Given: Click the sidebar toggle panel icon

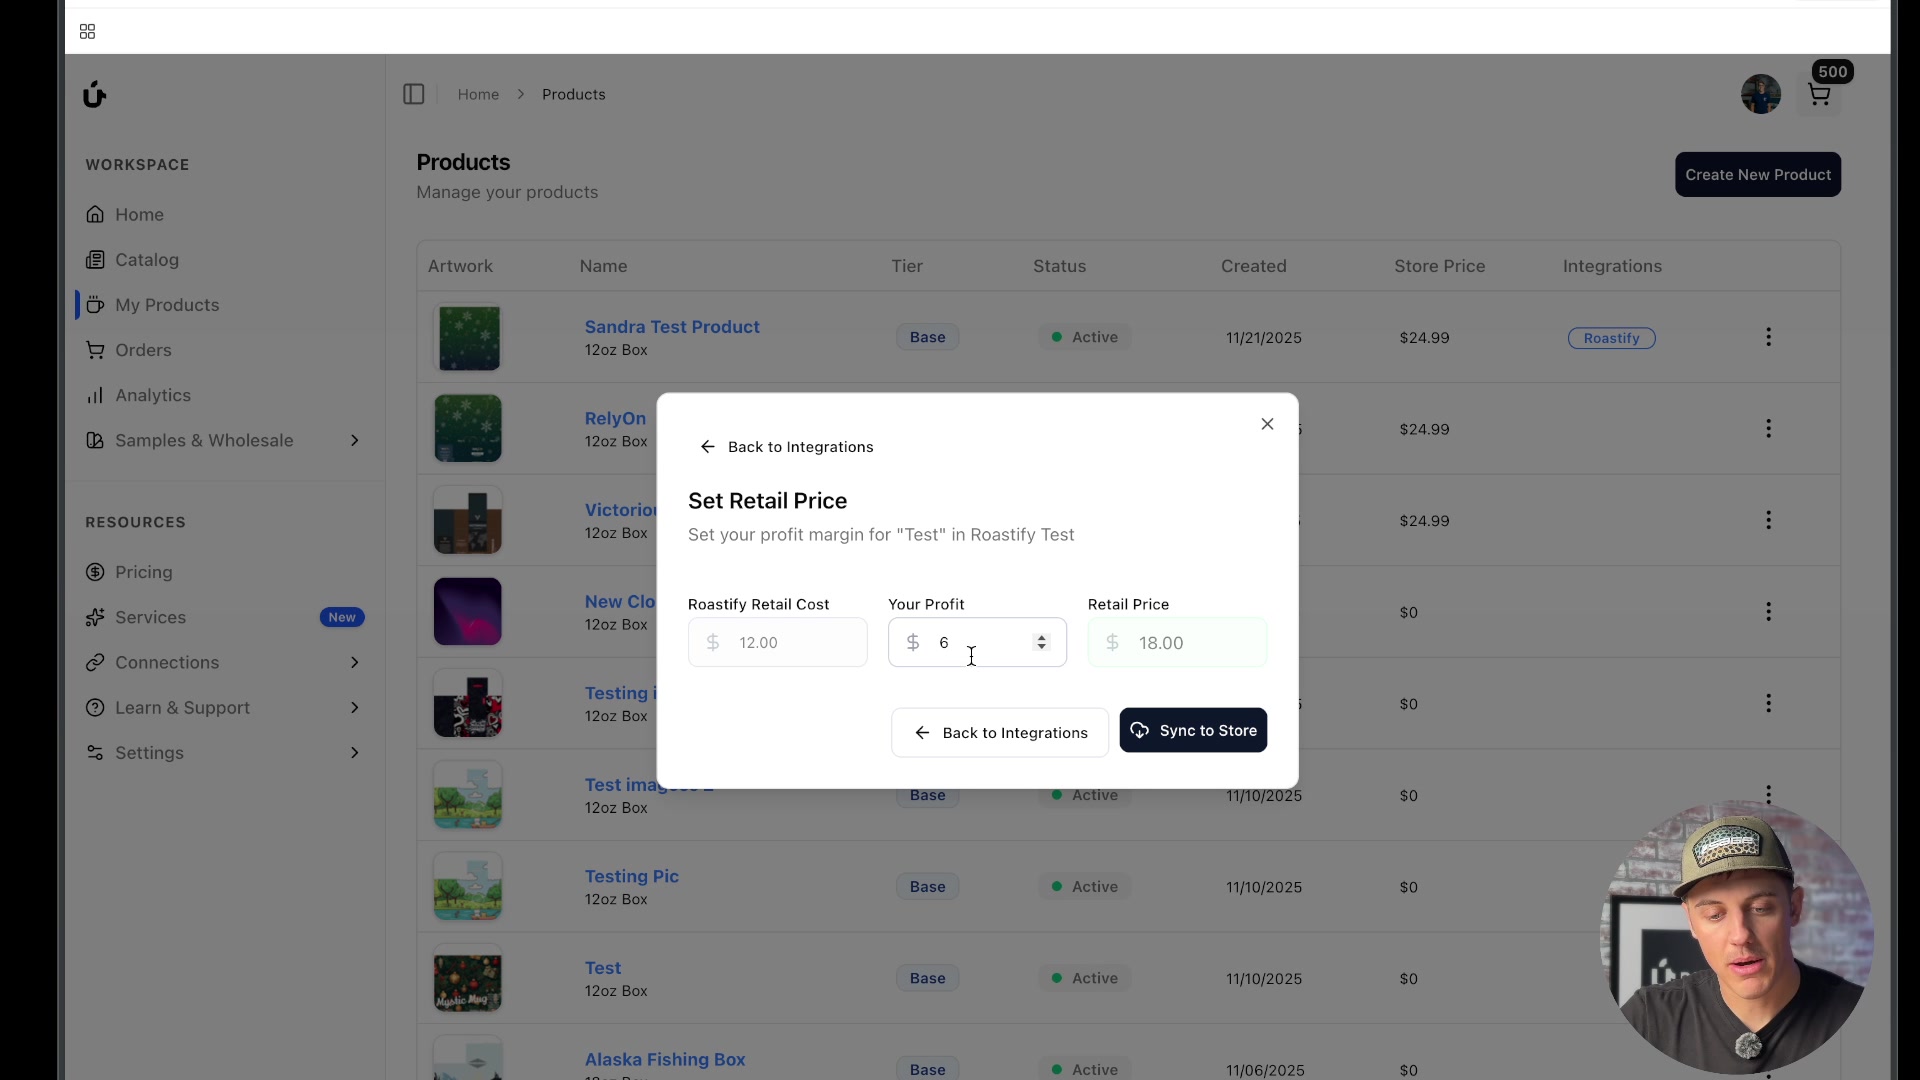Looking at the screenshot, I should pos(413,94).
